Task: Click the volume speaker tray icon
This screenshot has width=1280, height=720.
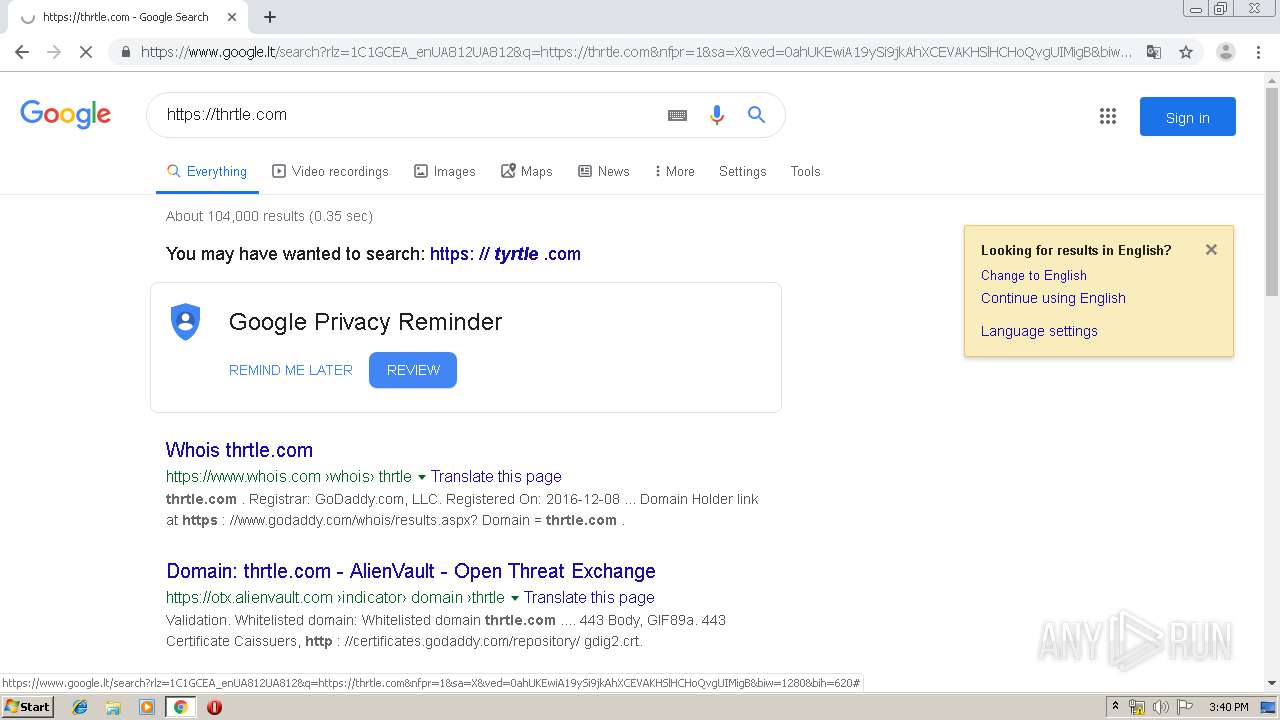Action: 1161,707
